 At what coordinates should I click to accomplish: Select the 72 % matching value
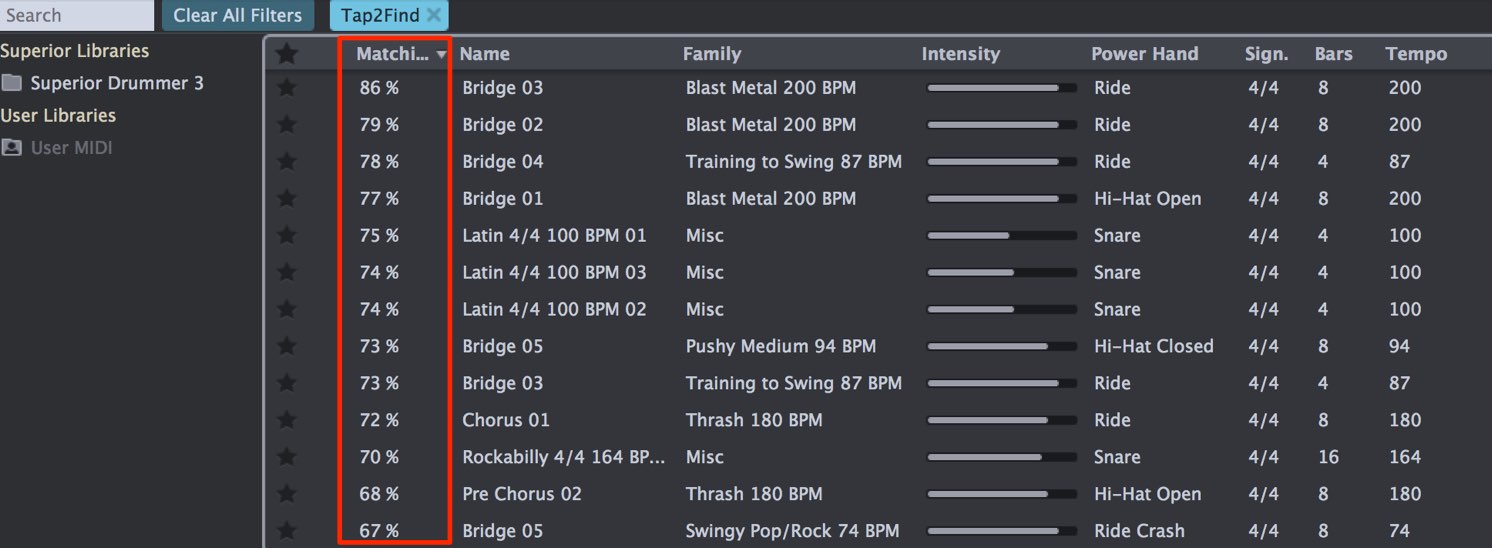click(x=379, y=421)
